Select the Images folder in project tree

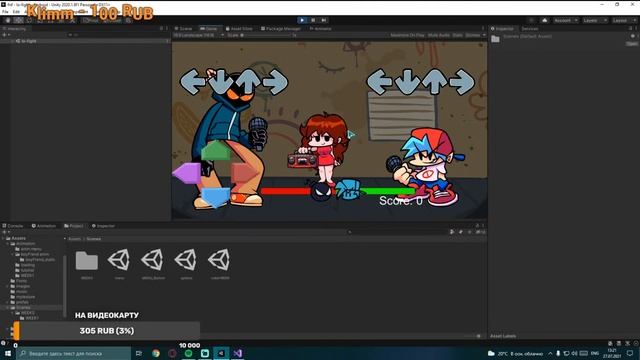click(20, 286)
